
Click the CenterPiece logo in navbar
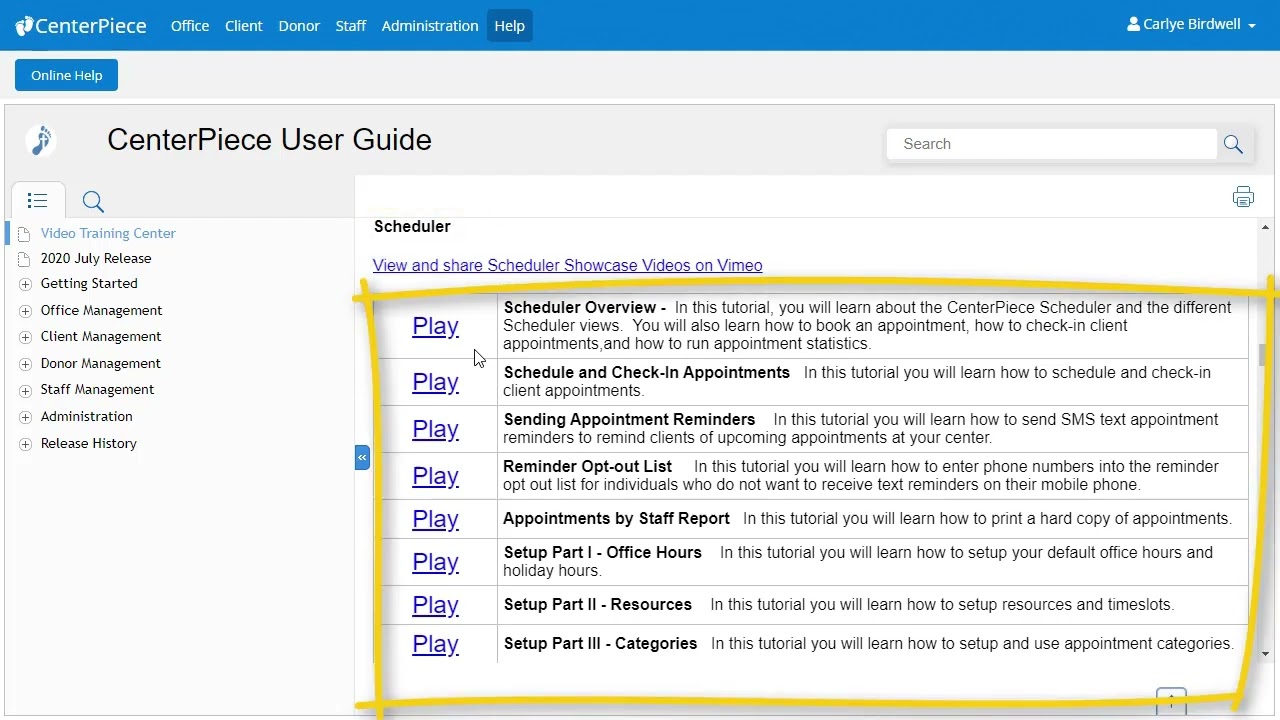[81, 25]
